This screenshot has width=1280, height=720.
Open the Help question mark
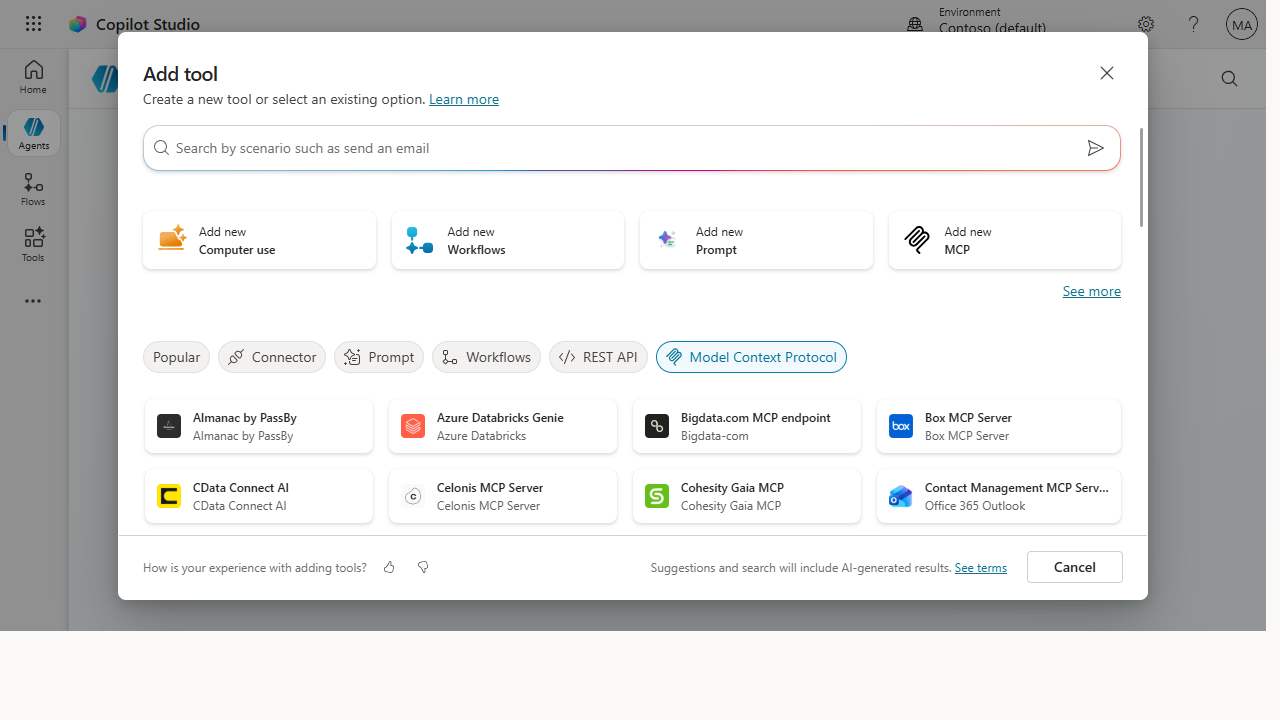1193,24
